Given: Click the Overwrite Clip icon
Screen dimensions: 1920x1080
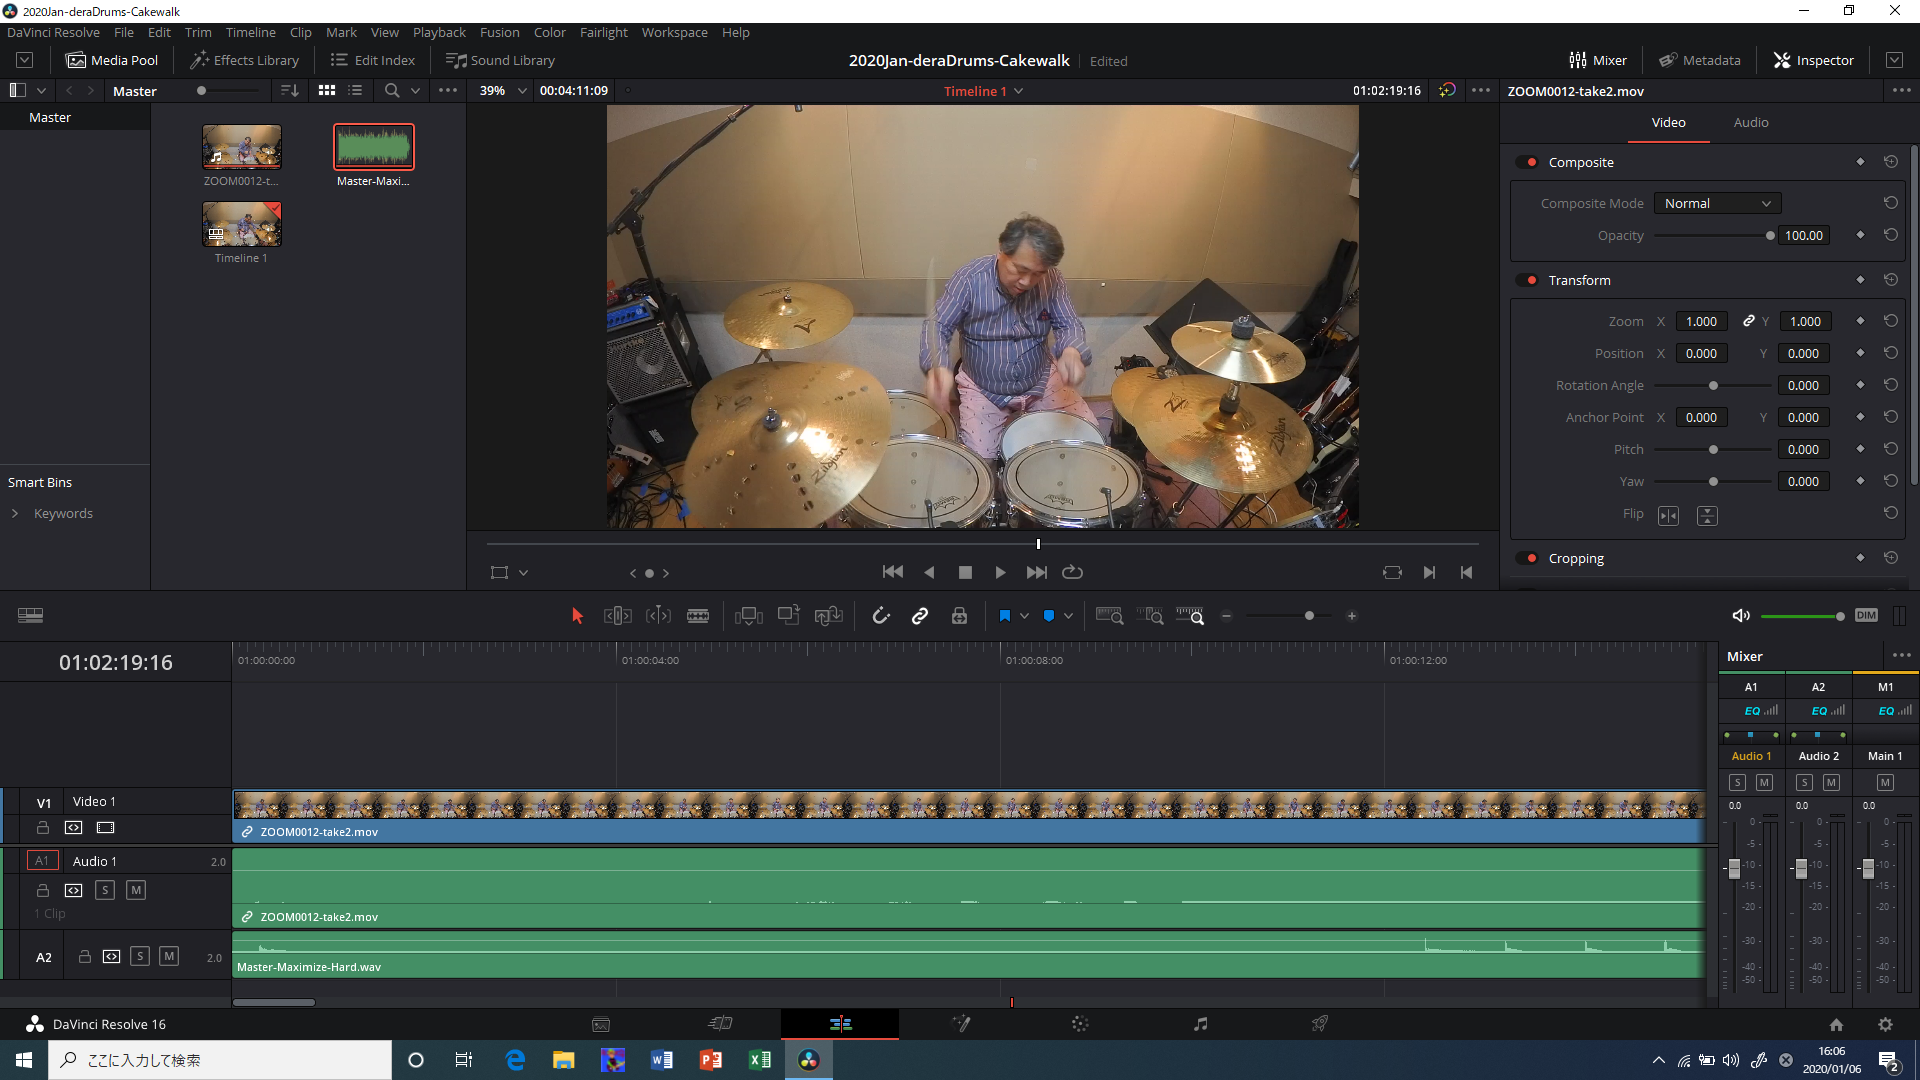Looking at the screenshot, I should pos(789,616).
